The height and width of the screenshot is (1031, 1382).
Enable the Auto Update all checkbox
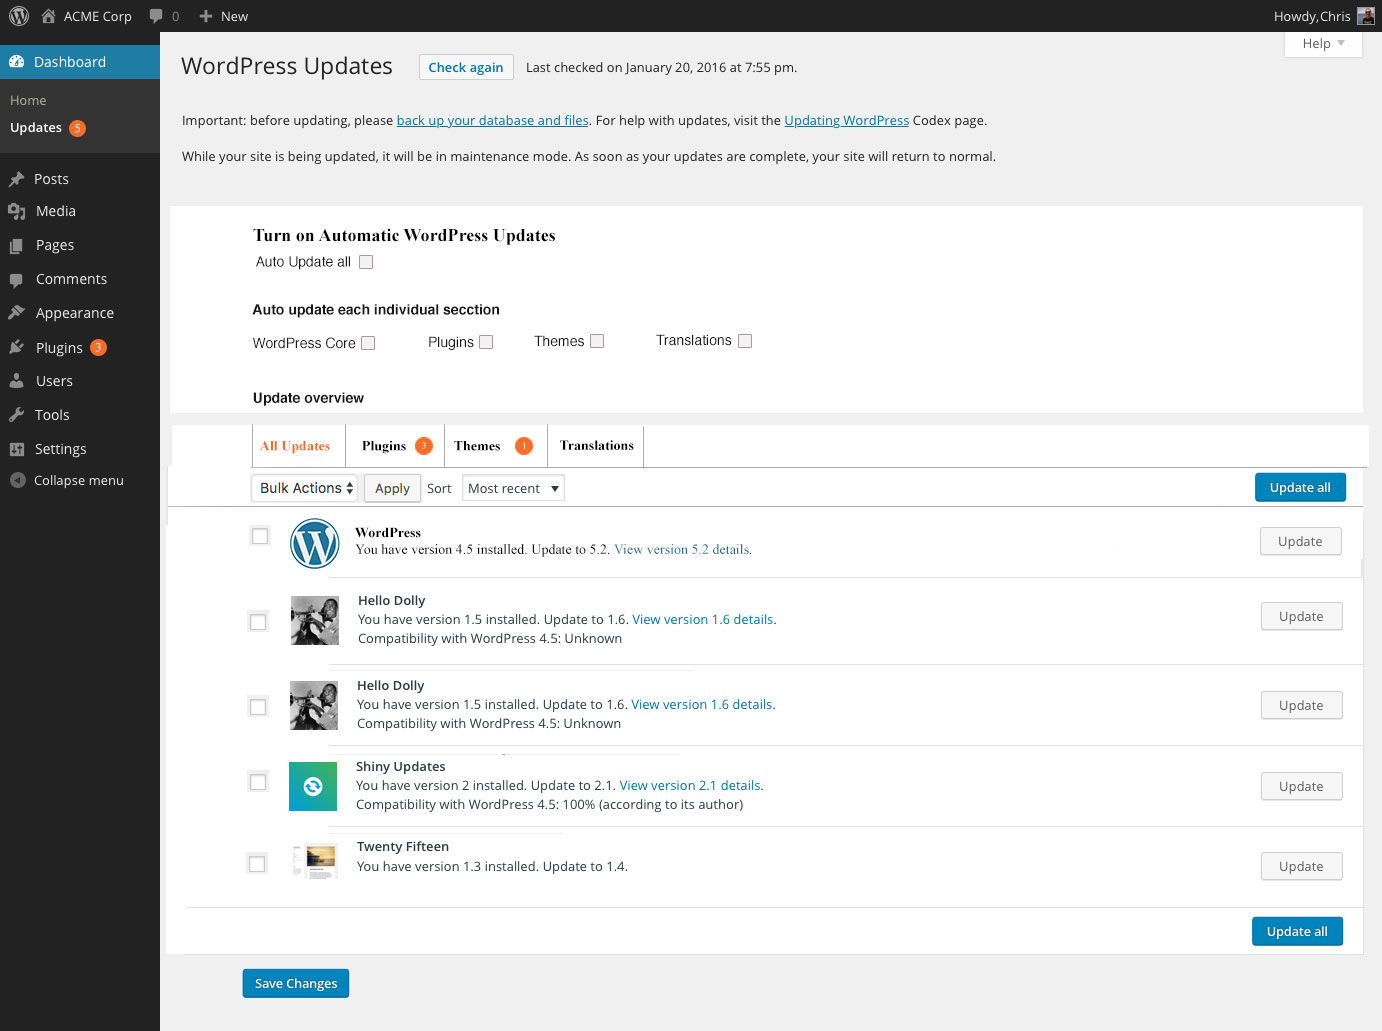click(366, 261)
